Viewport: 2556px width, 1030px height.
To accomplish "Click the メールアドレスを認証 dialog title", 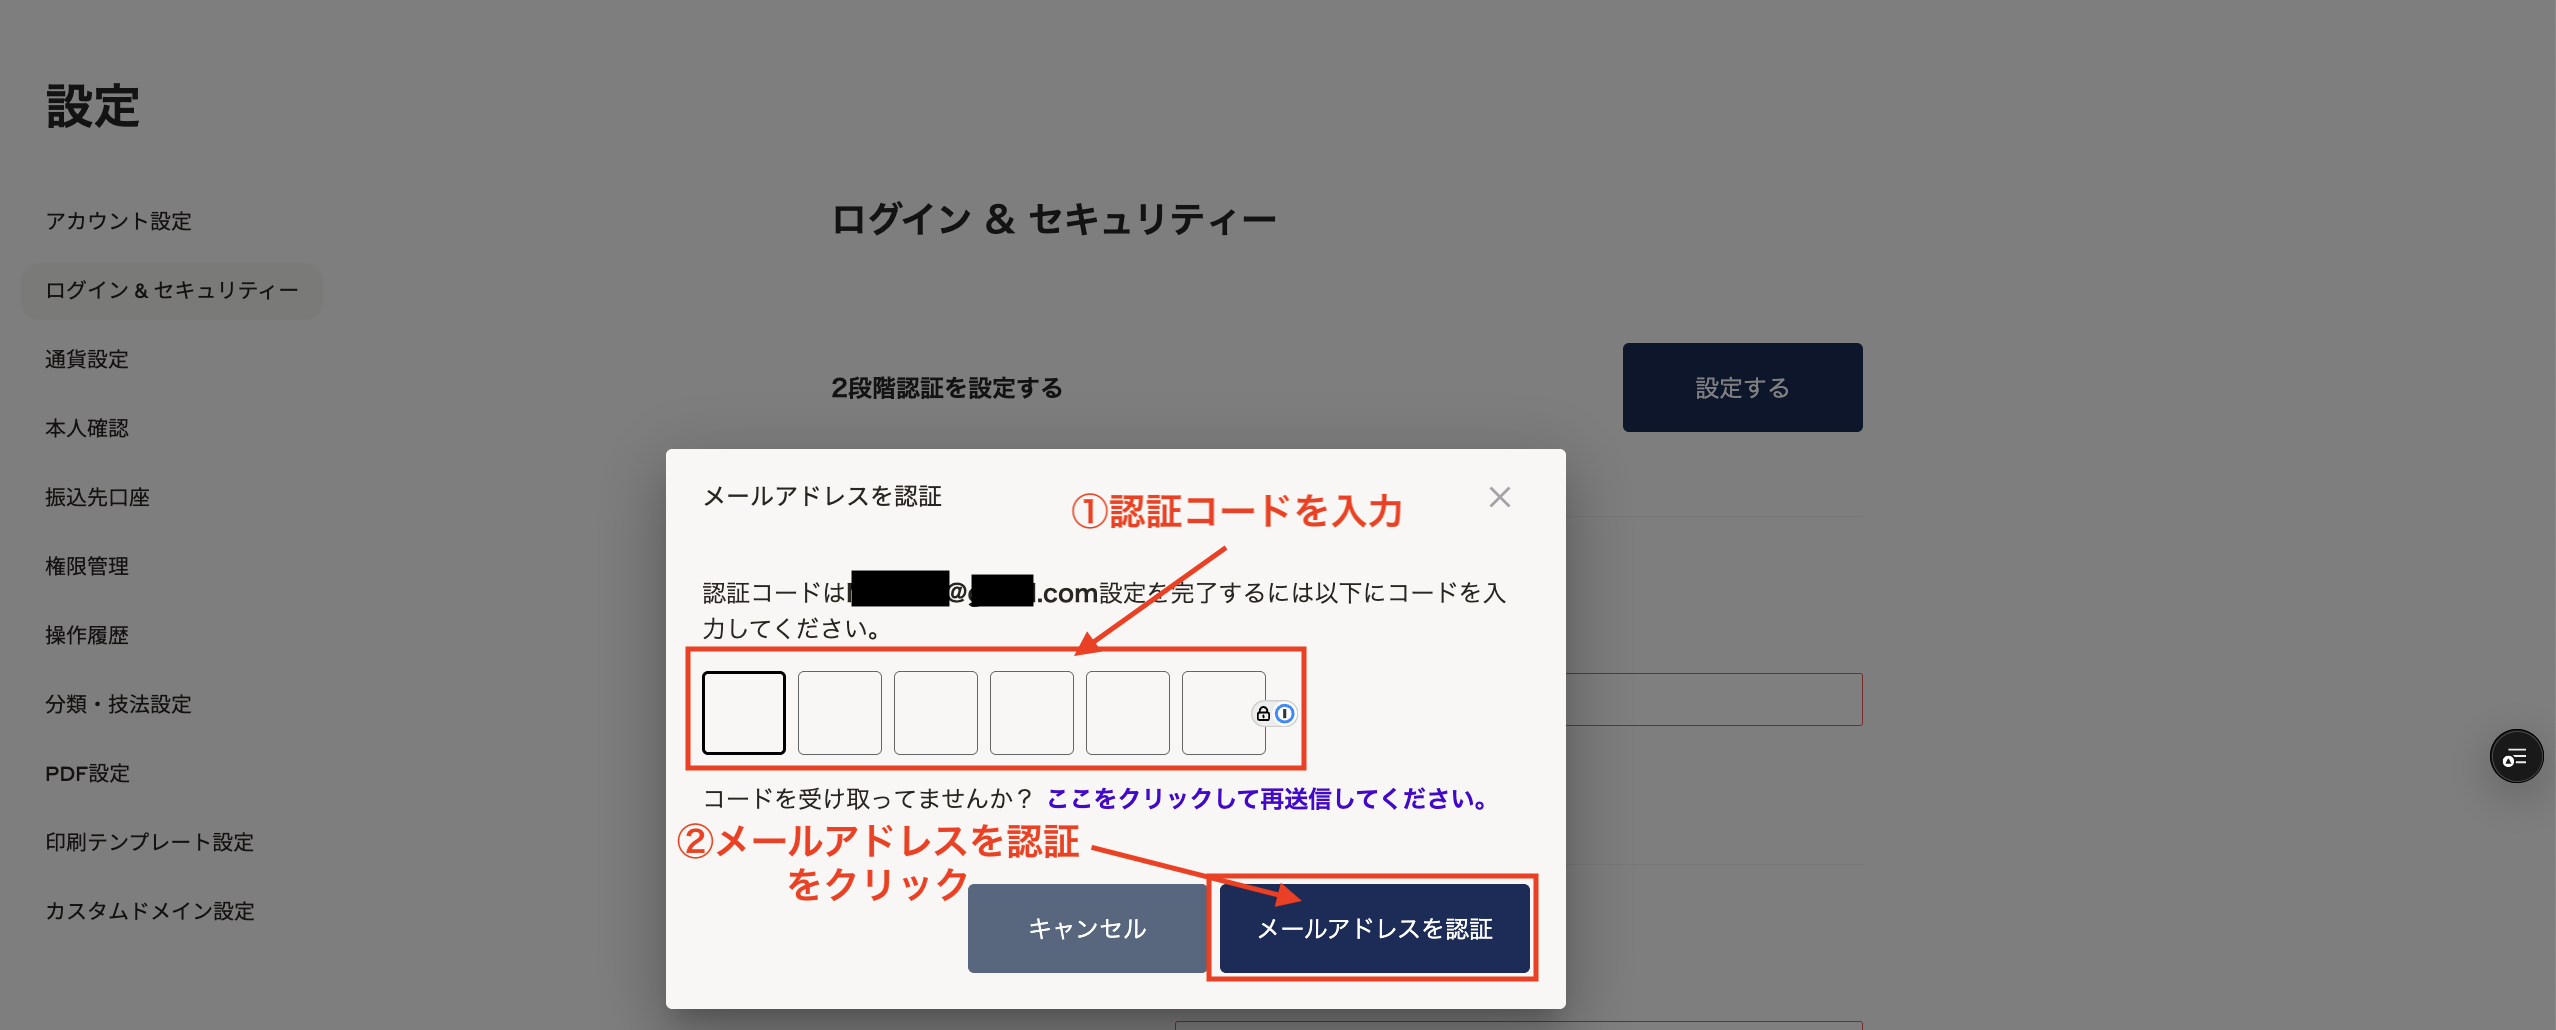I will (x=822, y=496).
